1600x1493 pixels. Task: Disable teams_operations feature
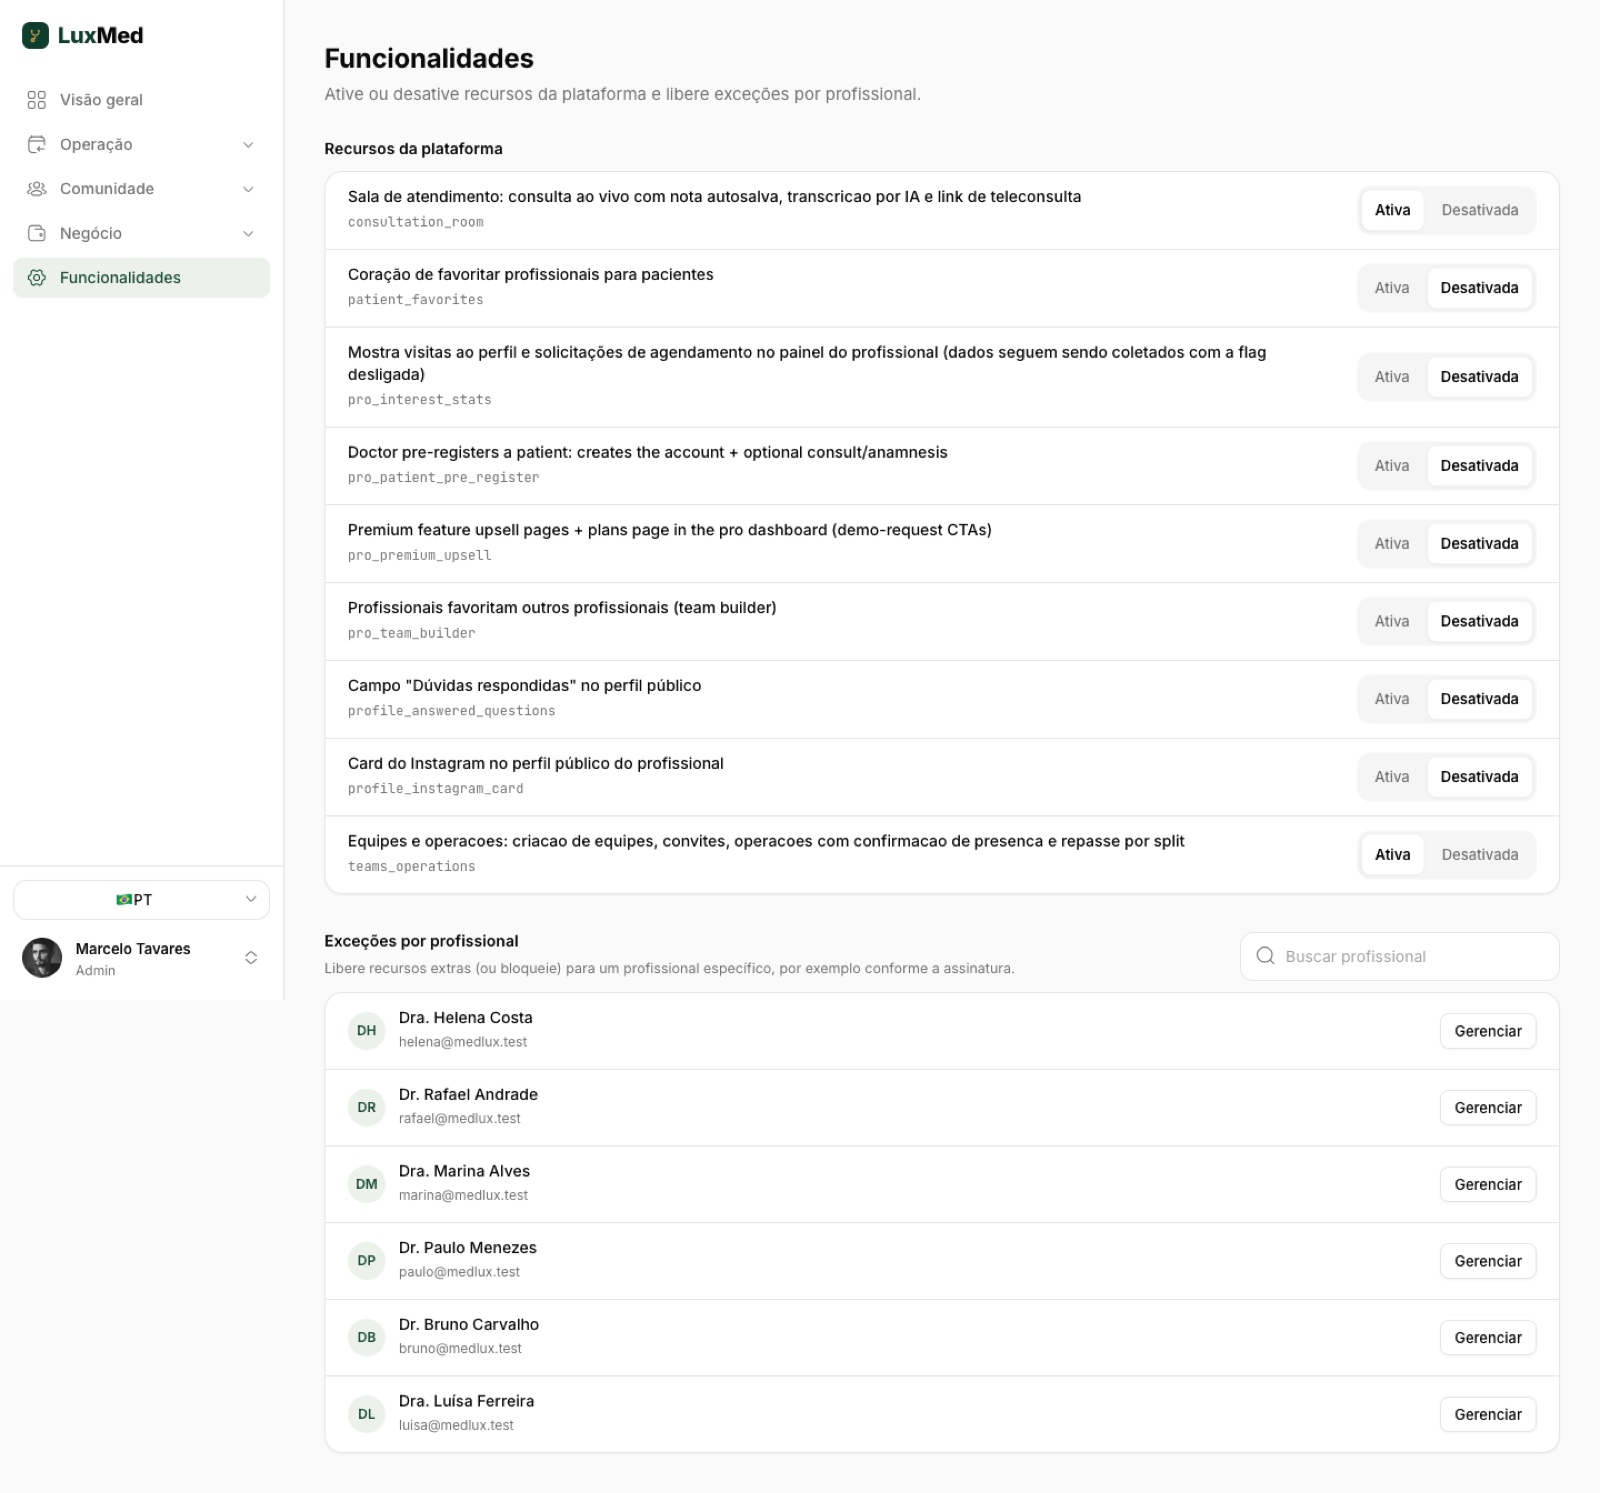click(1479, 855)
